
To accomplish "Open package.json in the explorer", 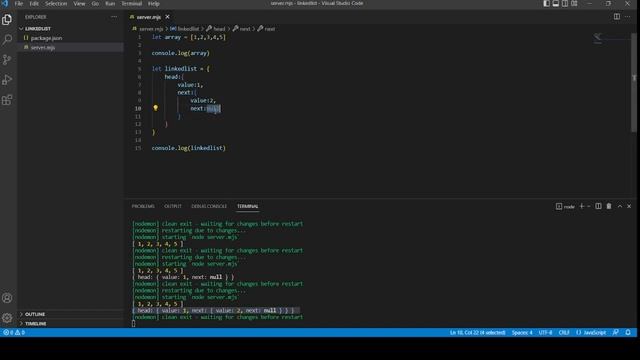I will (46, 38).
